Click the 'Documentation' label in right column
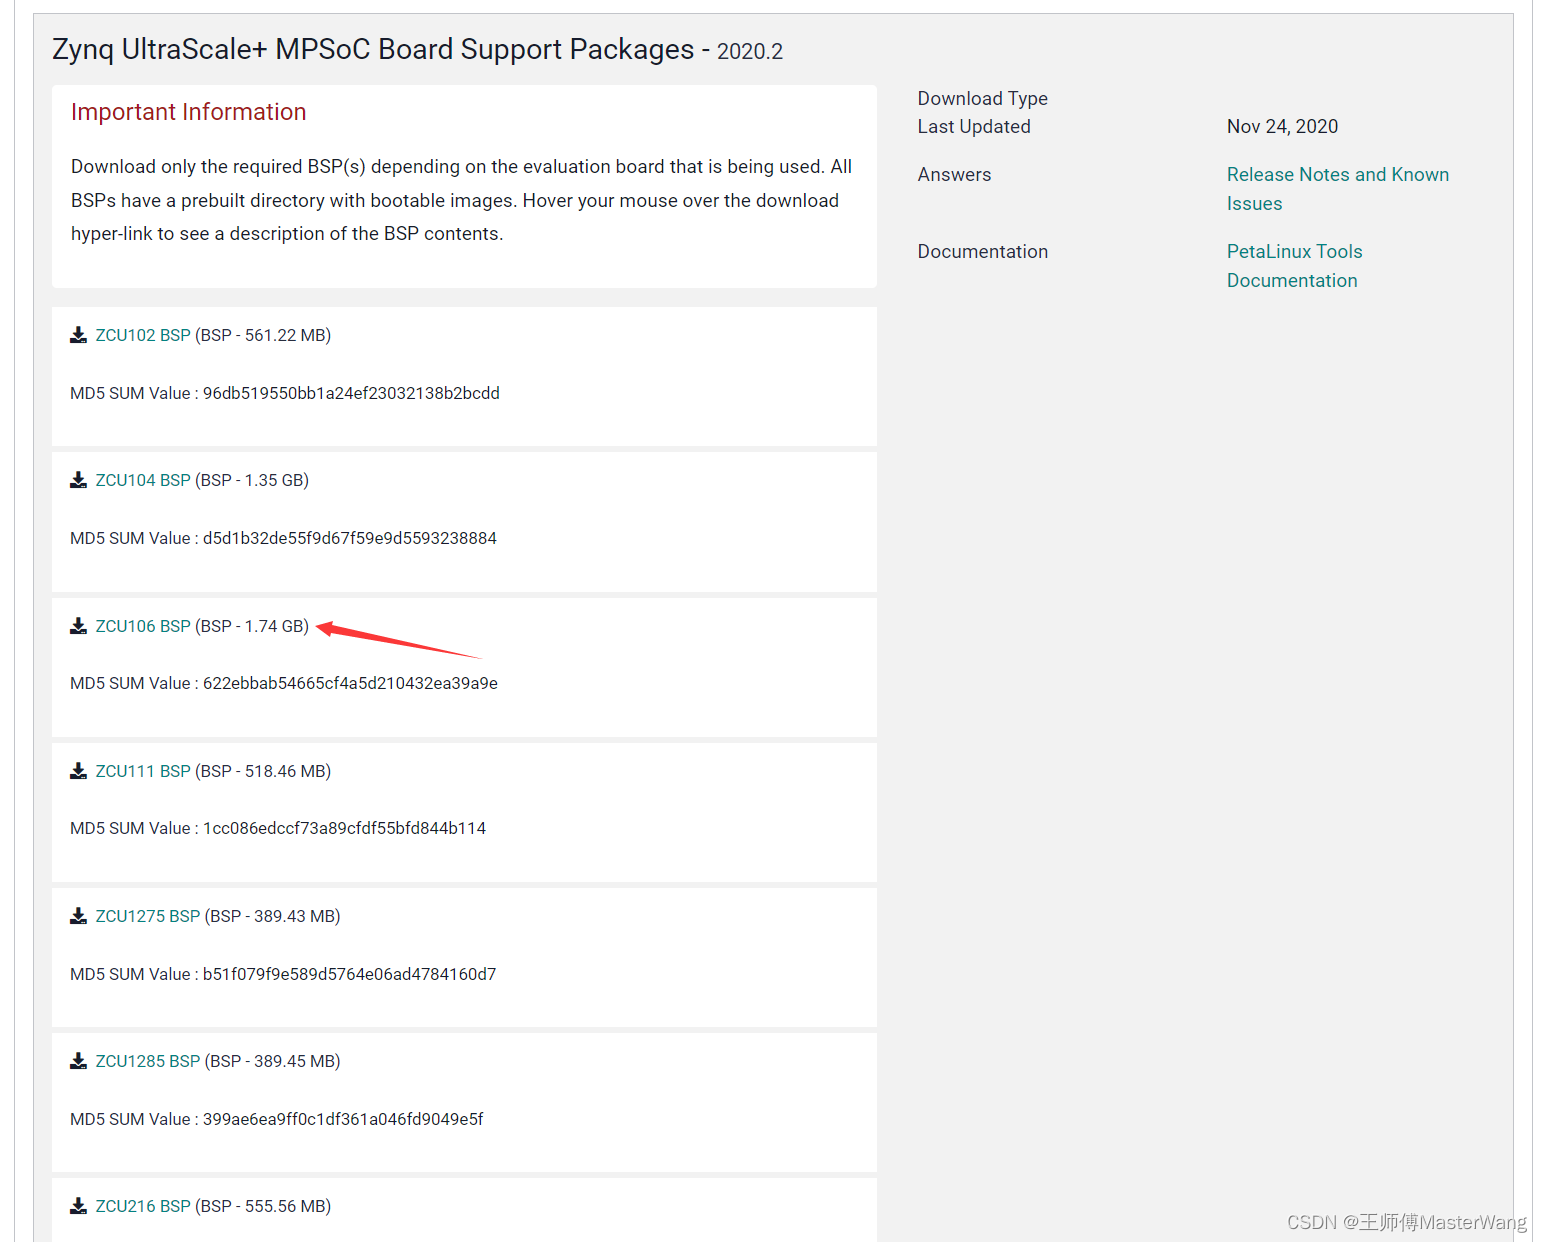The width and height of the screenshot is (1542, 1242). point(982,251)
